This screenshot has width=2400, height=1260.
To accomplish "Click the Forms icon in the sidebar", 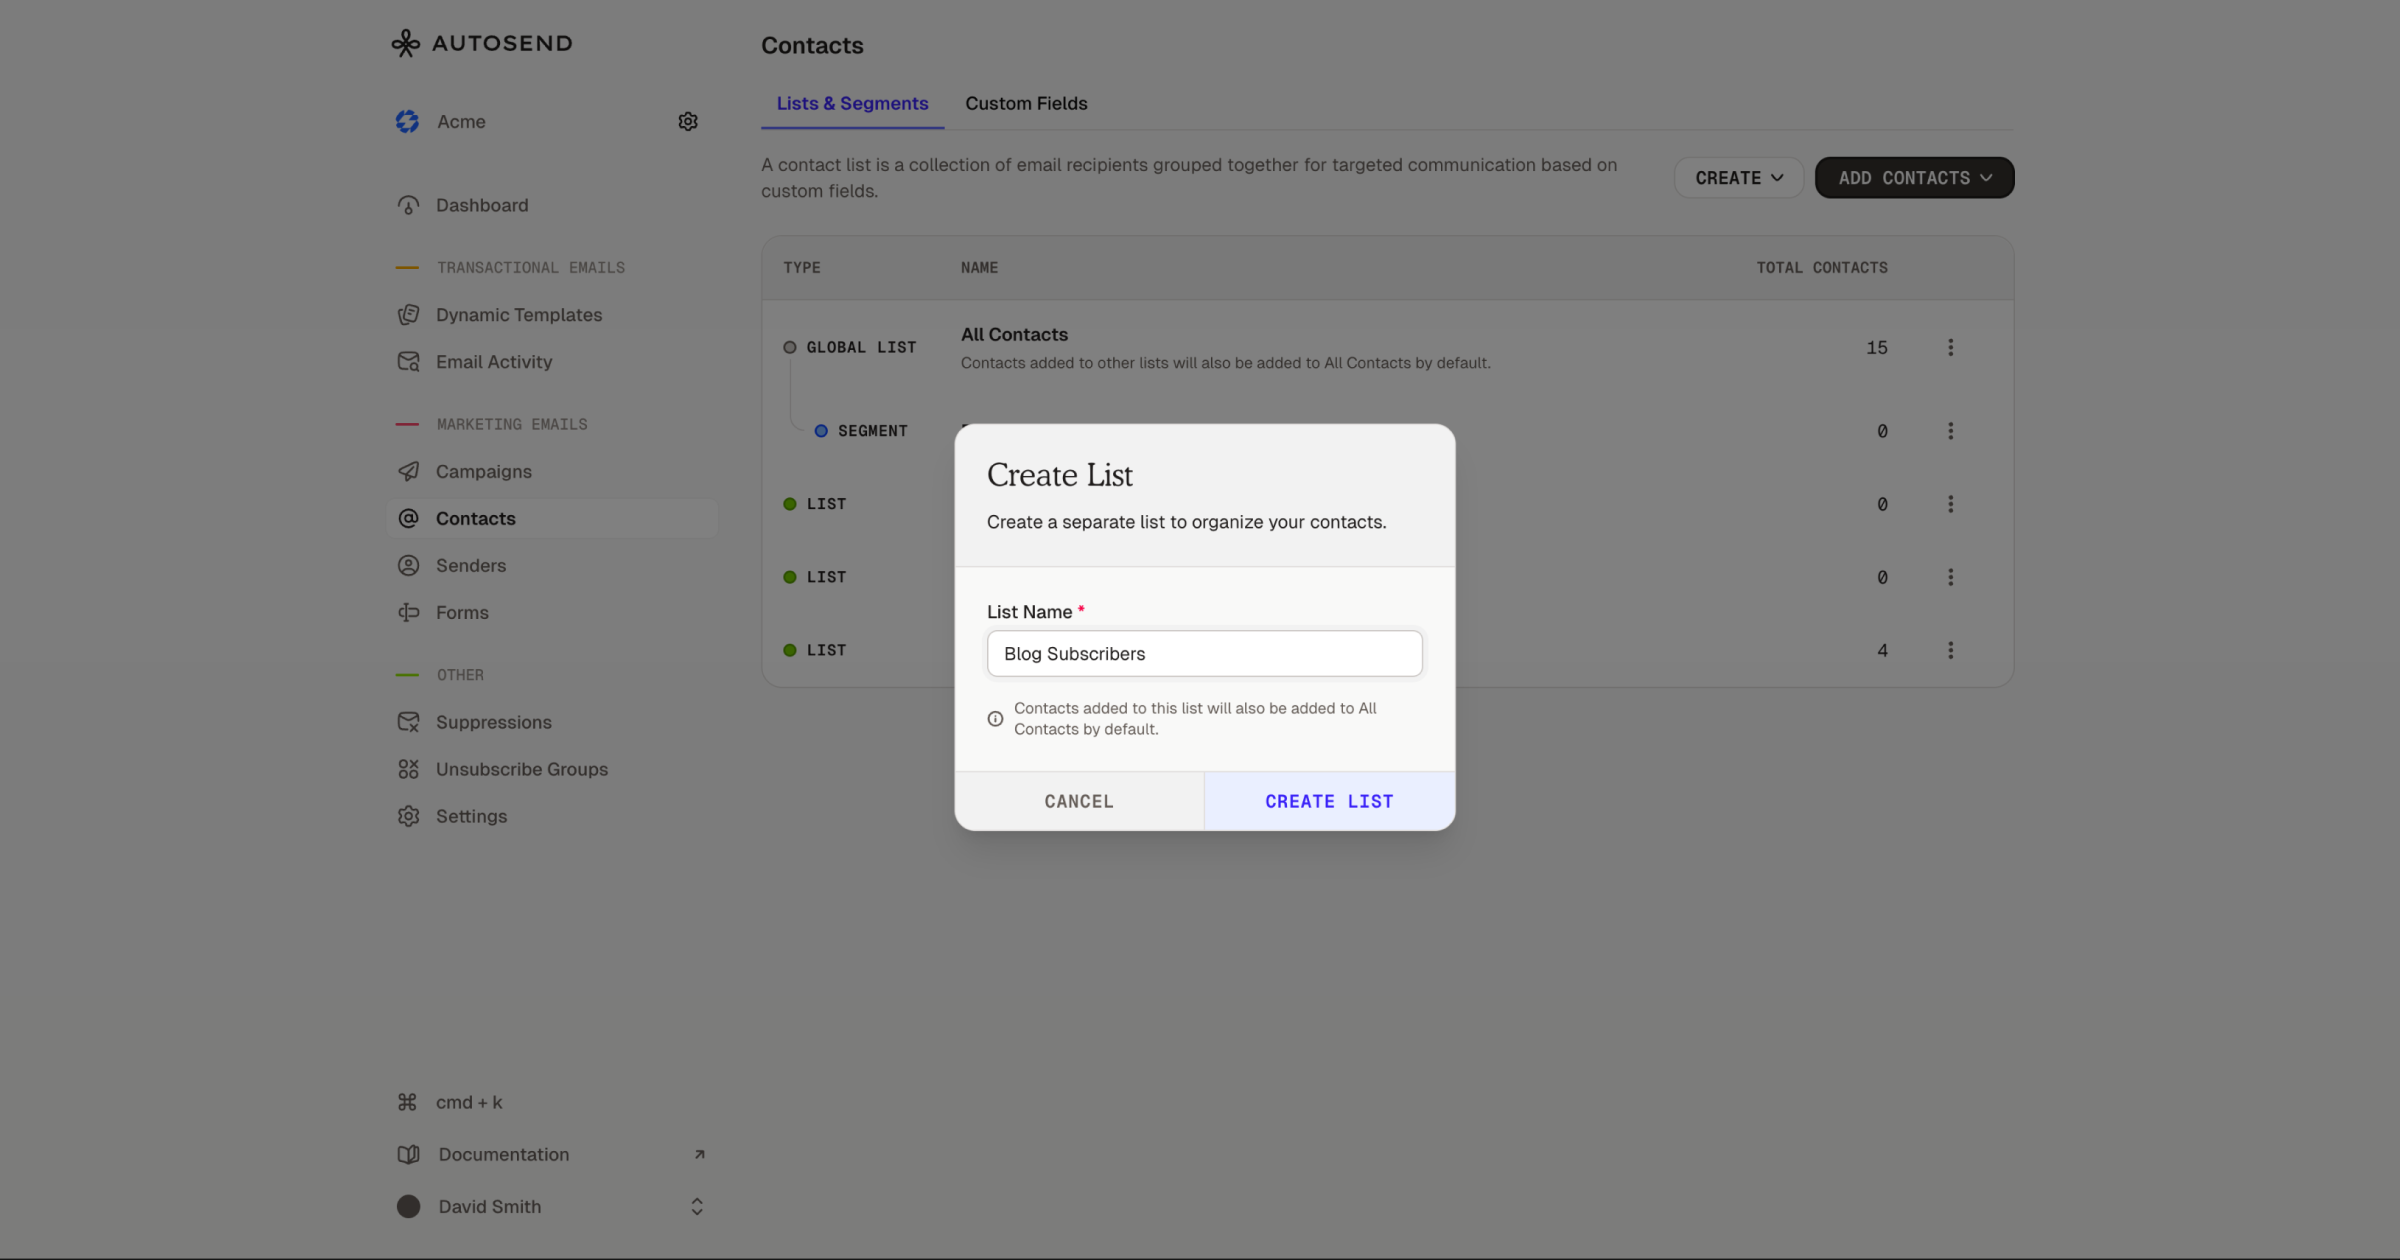I will pyautogui.click(x=409, y=612).
